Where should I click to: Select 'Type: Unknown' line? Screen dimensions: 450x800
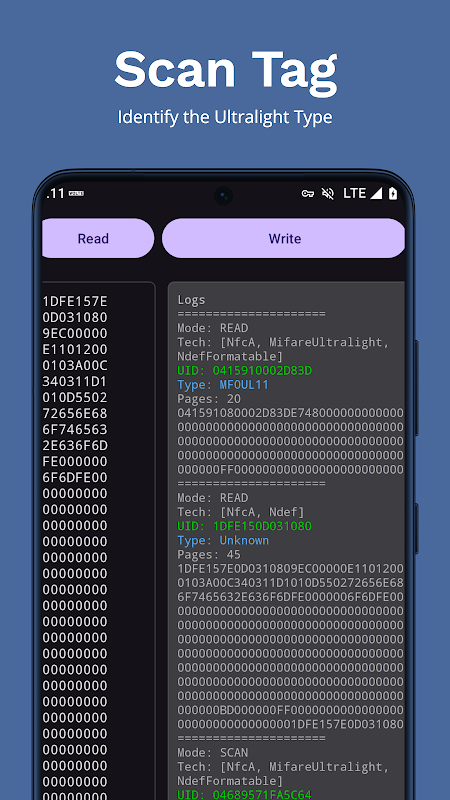[223, 540]
